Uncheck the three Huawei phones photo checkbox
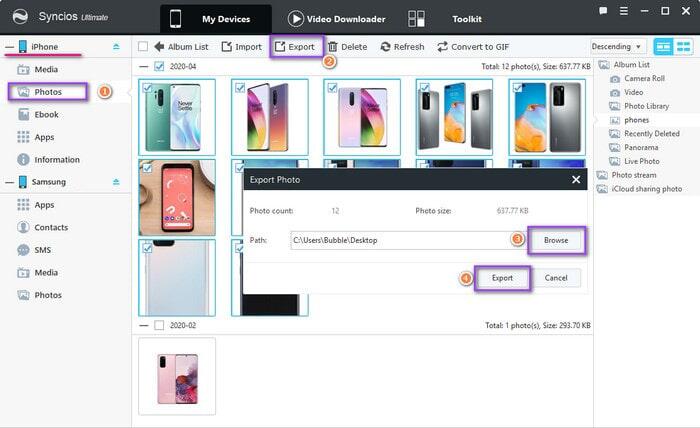This screenshot has height=428, width=700. pyautogui.click(x=425, y=88)
